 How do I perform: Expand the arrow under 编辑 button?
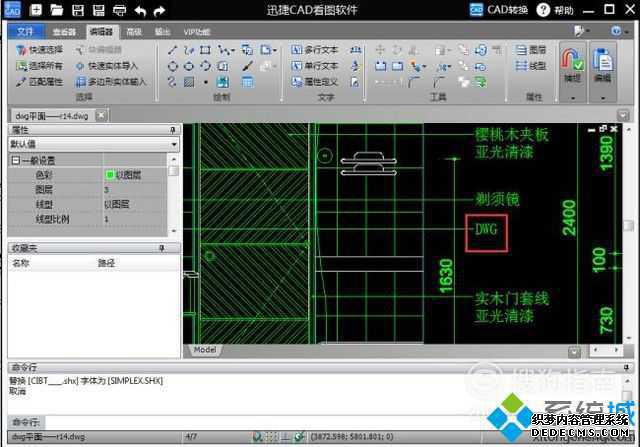click(x=603, y=98)
